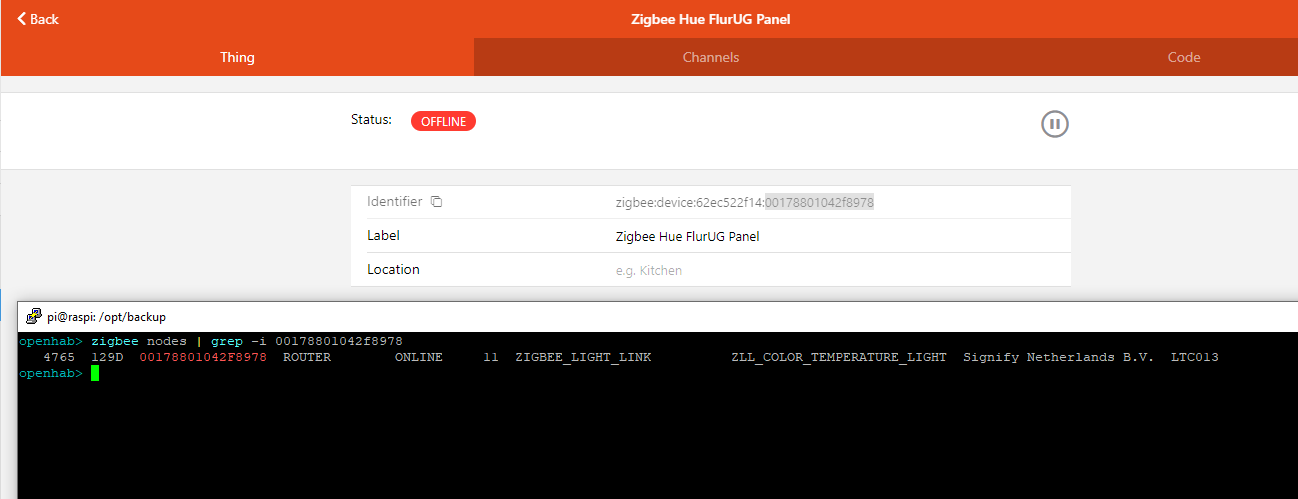Click Signify Netherlands B.V. in terminal
Screen dimensions: 1298x499
(1059, 357)
